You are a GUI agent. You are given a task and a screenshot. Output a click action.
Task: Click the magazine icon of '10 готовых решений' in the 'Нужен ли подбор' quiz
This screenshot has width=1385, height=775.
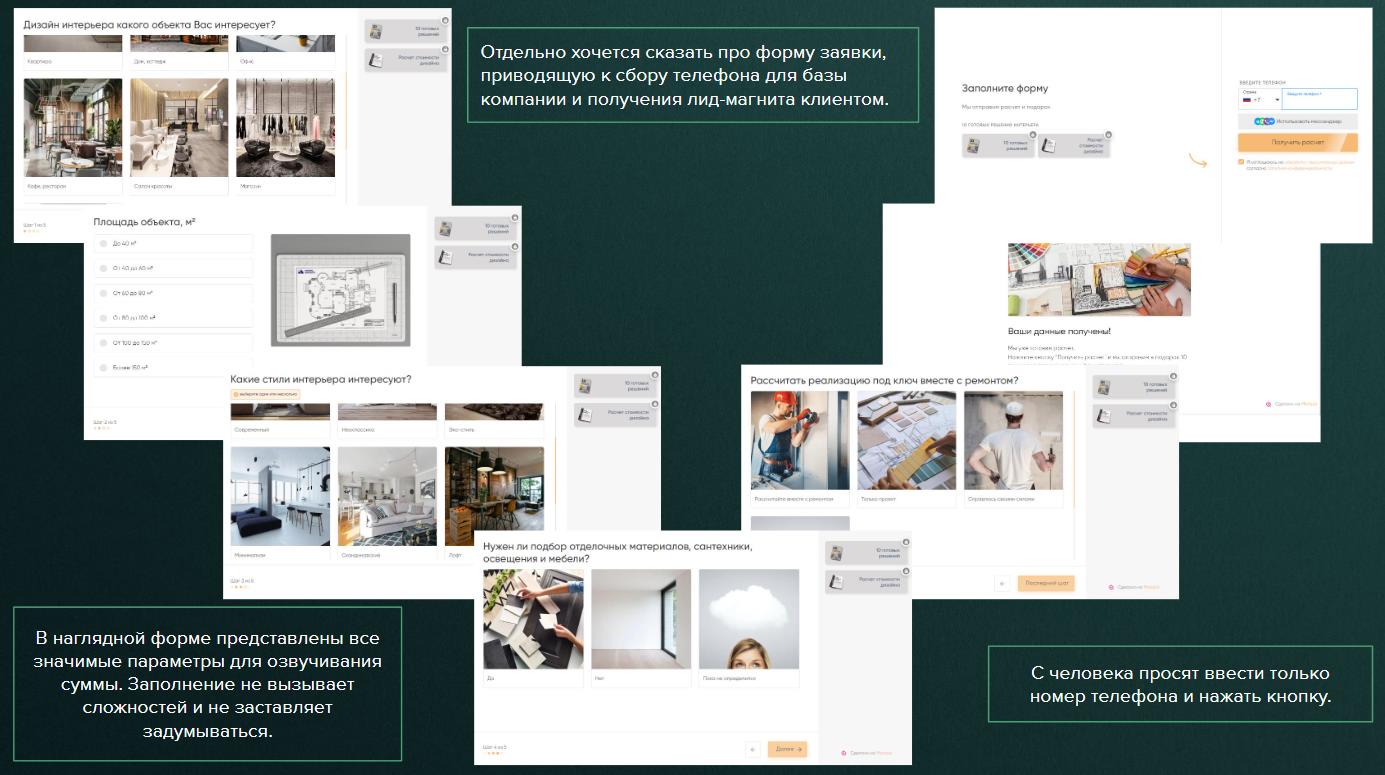[836, 552]
